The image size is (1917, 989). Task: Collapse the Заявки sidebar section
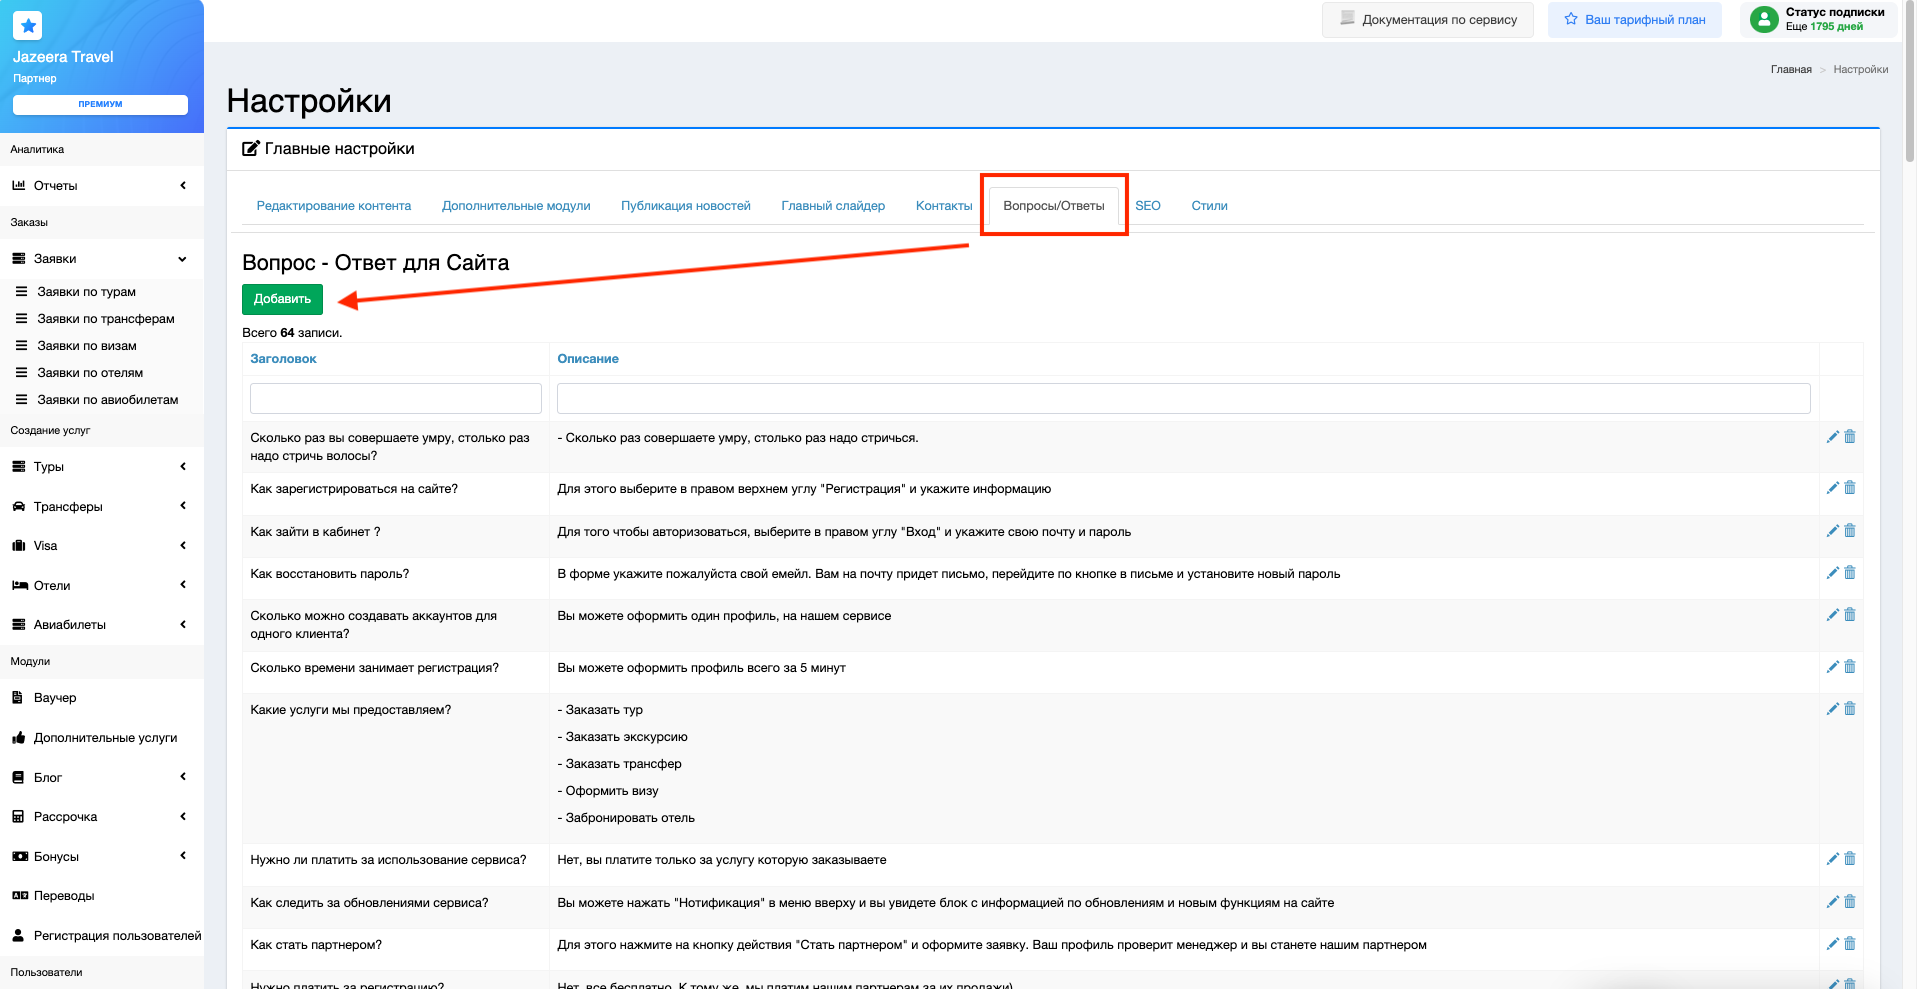pyautogui.click(x=100, y=259)
